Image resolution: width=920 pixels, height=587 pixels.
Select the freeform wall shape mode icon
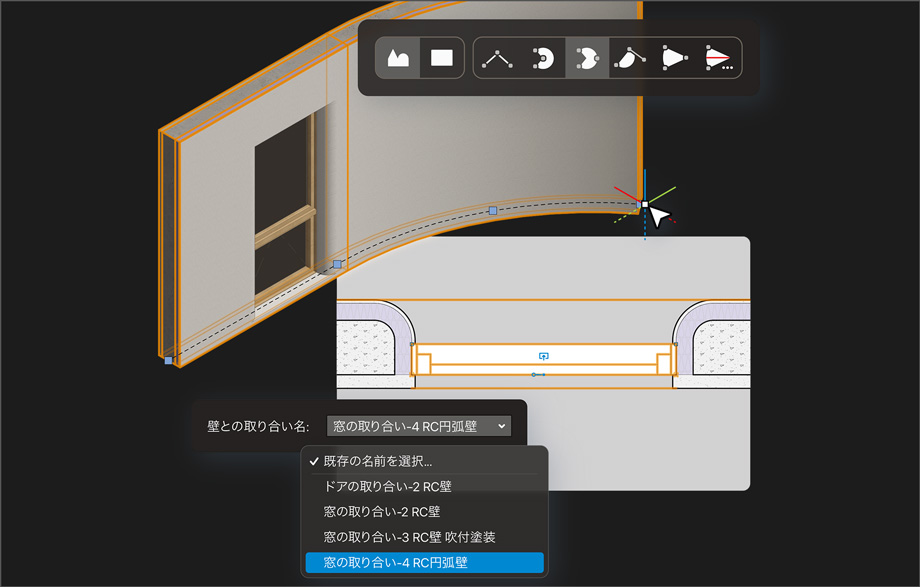tap(398, 58)
